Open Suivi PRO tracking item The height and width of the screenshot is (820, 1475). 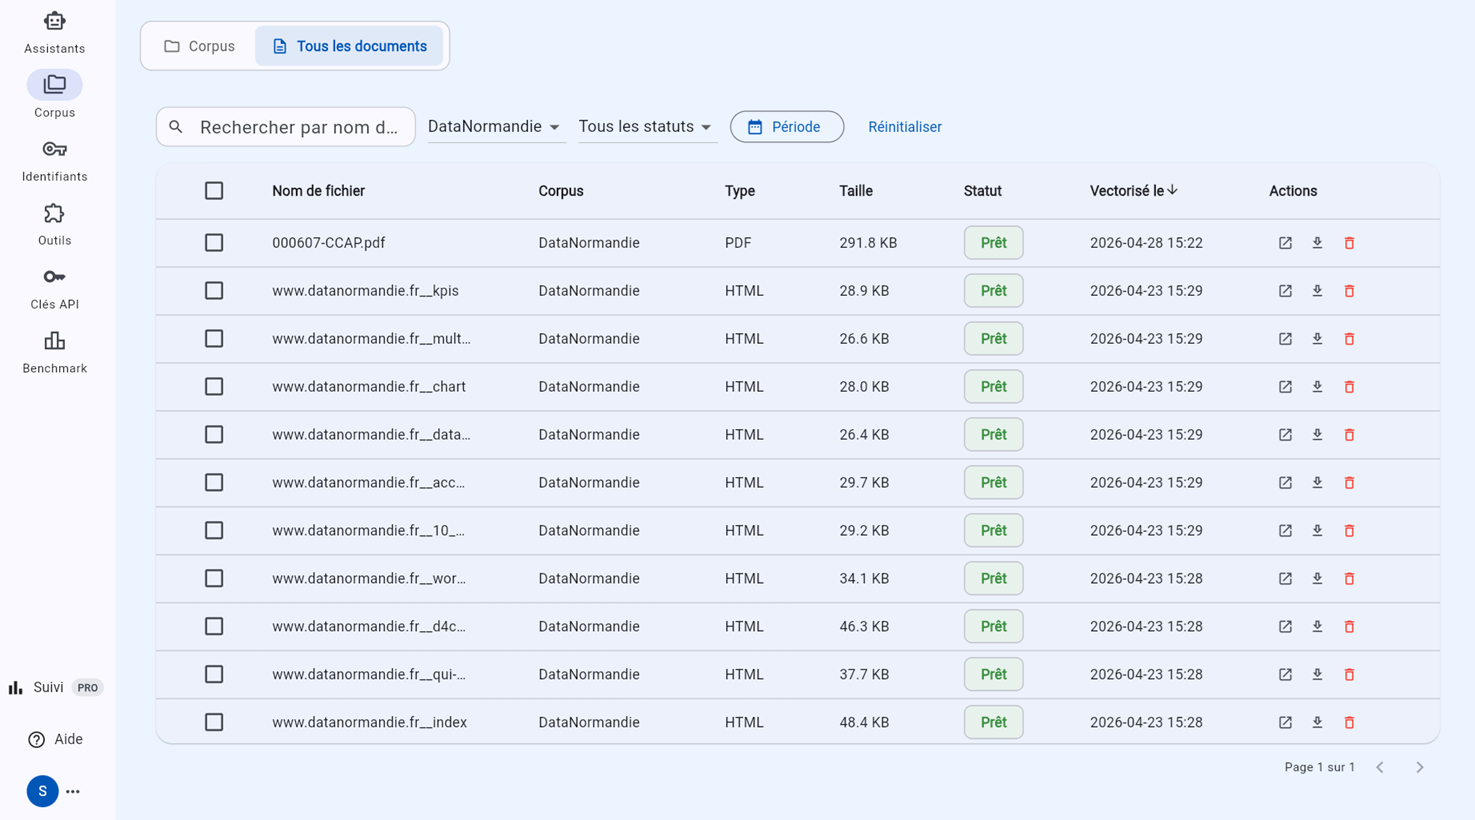coord(56,687)
